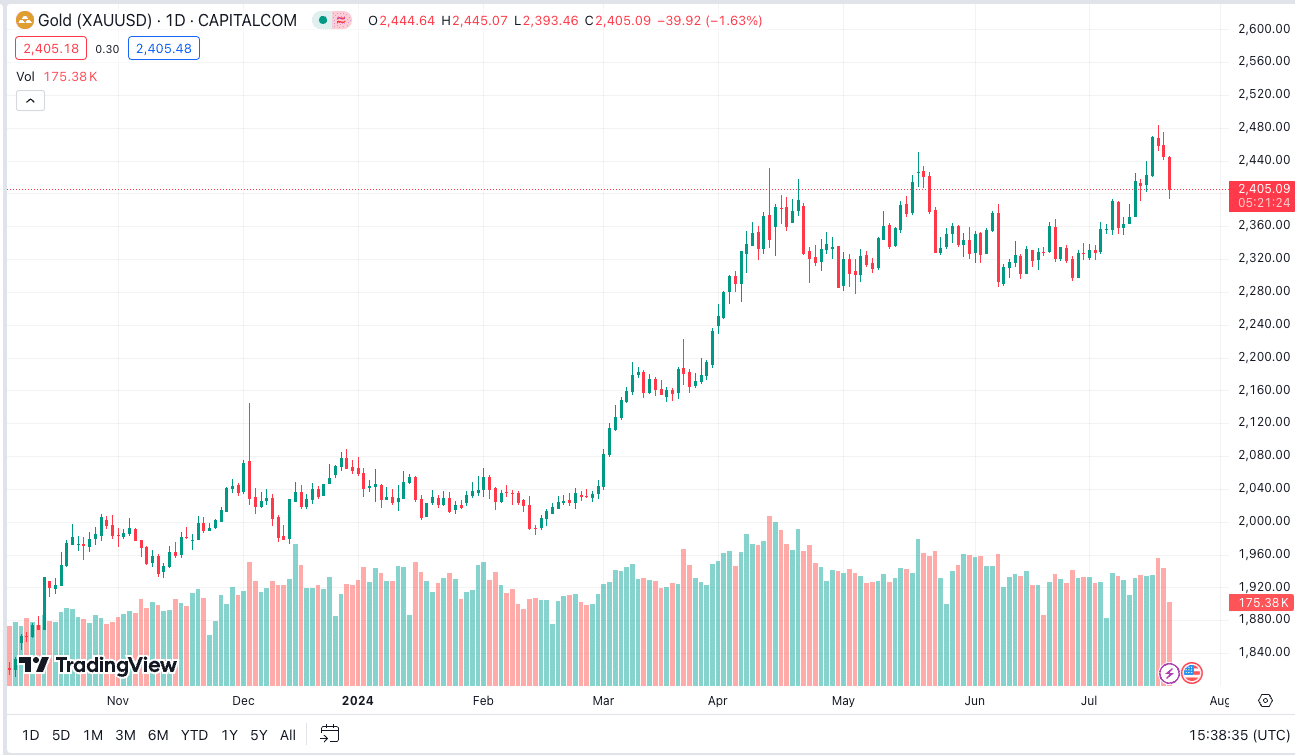Open the go-to-date calendar icon
1295x755 pixels.
tap(330, 734)
